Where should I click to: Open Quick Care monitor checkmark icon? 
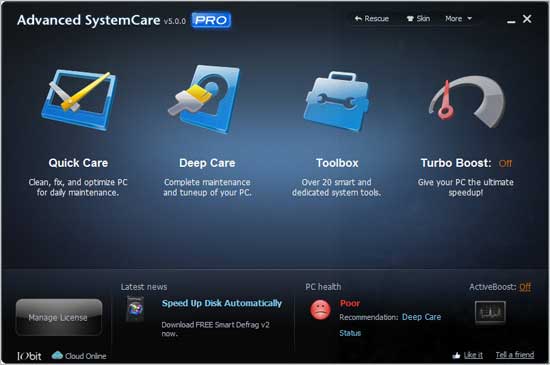click(x=79, y=100)
